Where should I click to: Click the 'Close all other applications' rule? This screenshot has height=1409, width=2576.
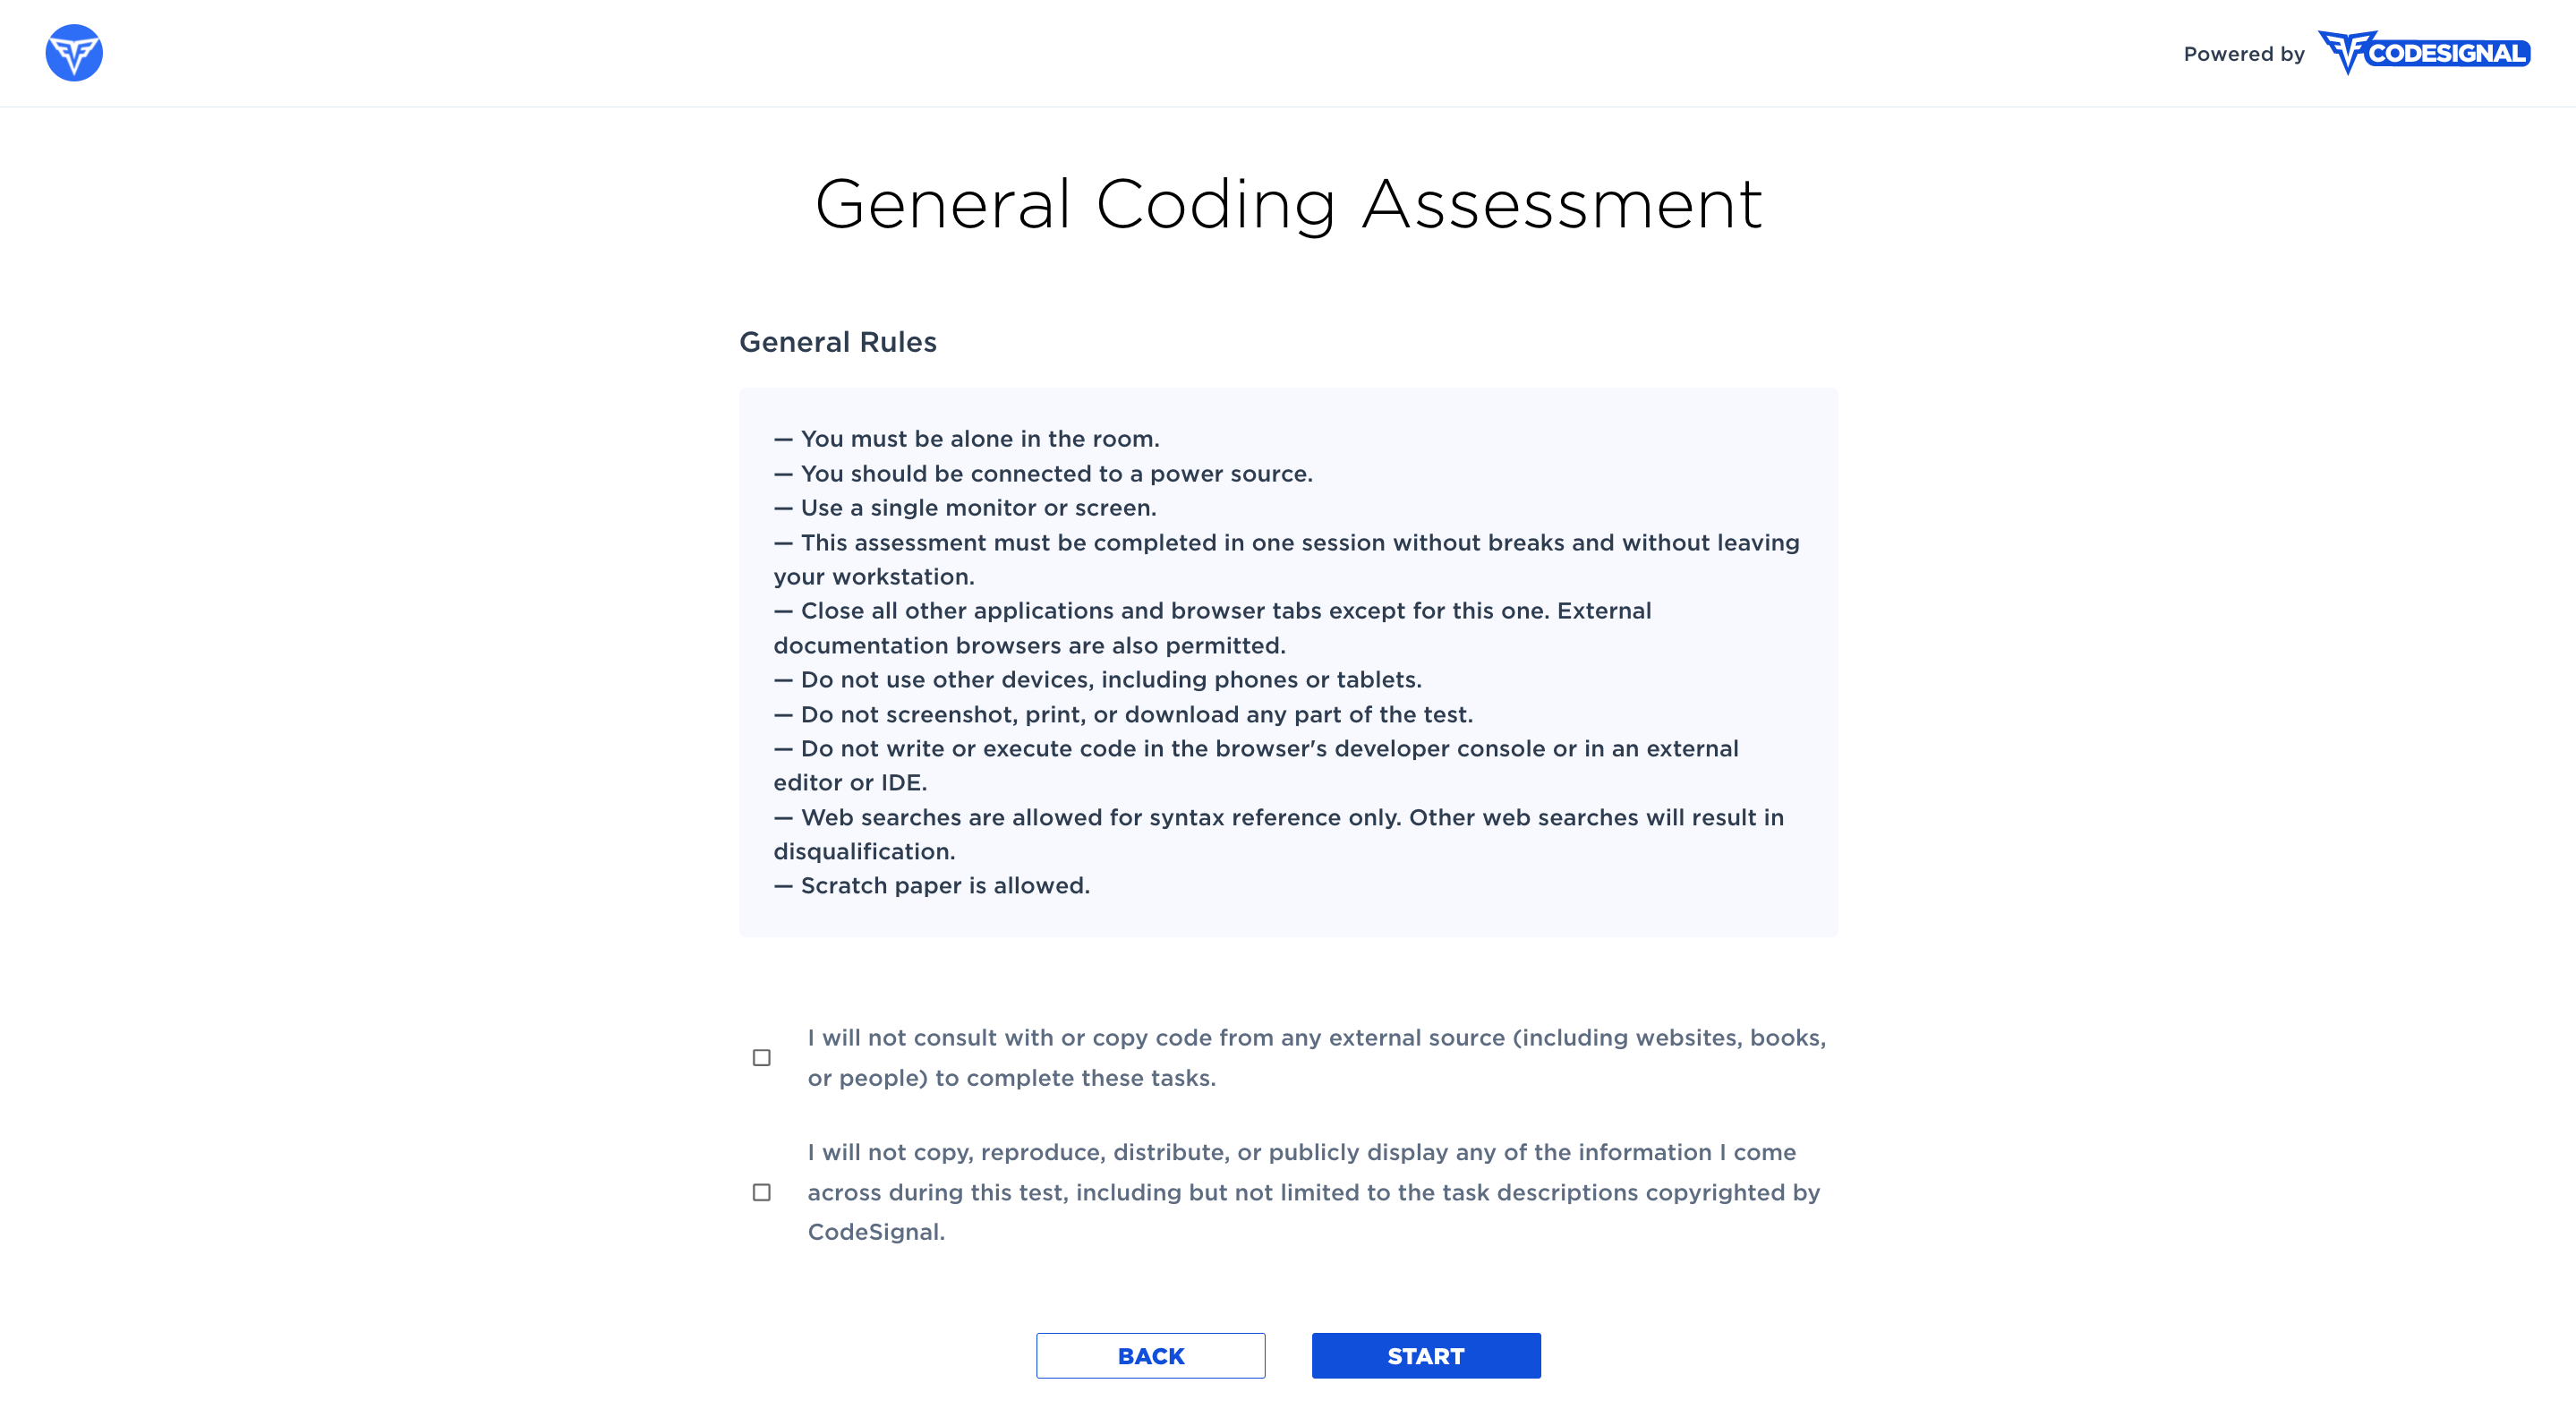click(x=1212, y=628)
